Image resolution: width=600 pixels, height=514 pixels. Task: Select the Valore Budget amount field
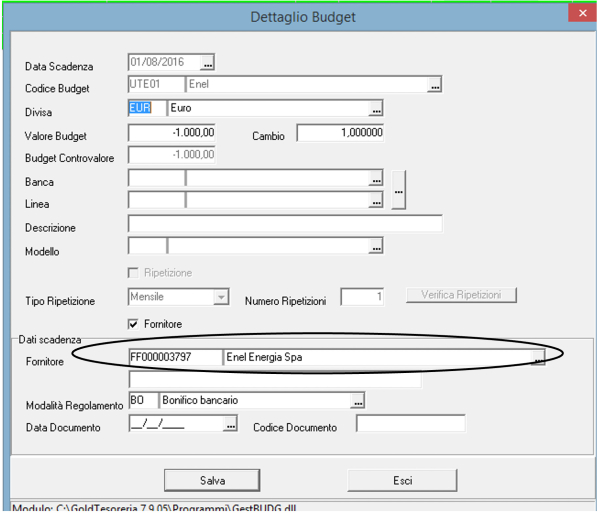click(x=172, y=133)
